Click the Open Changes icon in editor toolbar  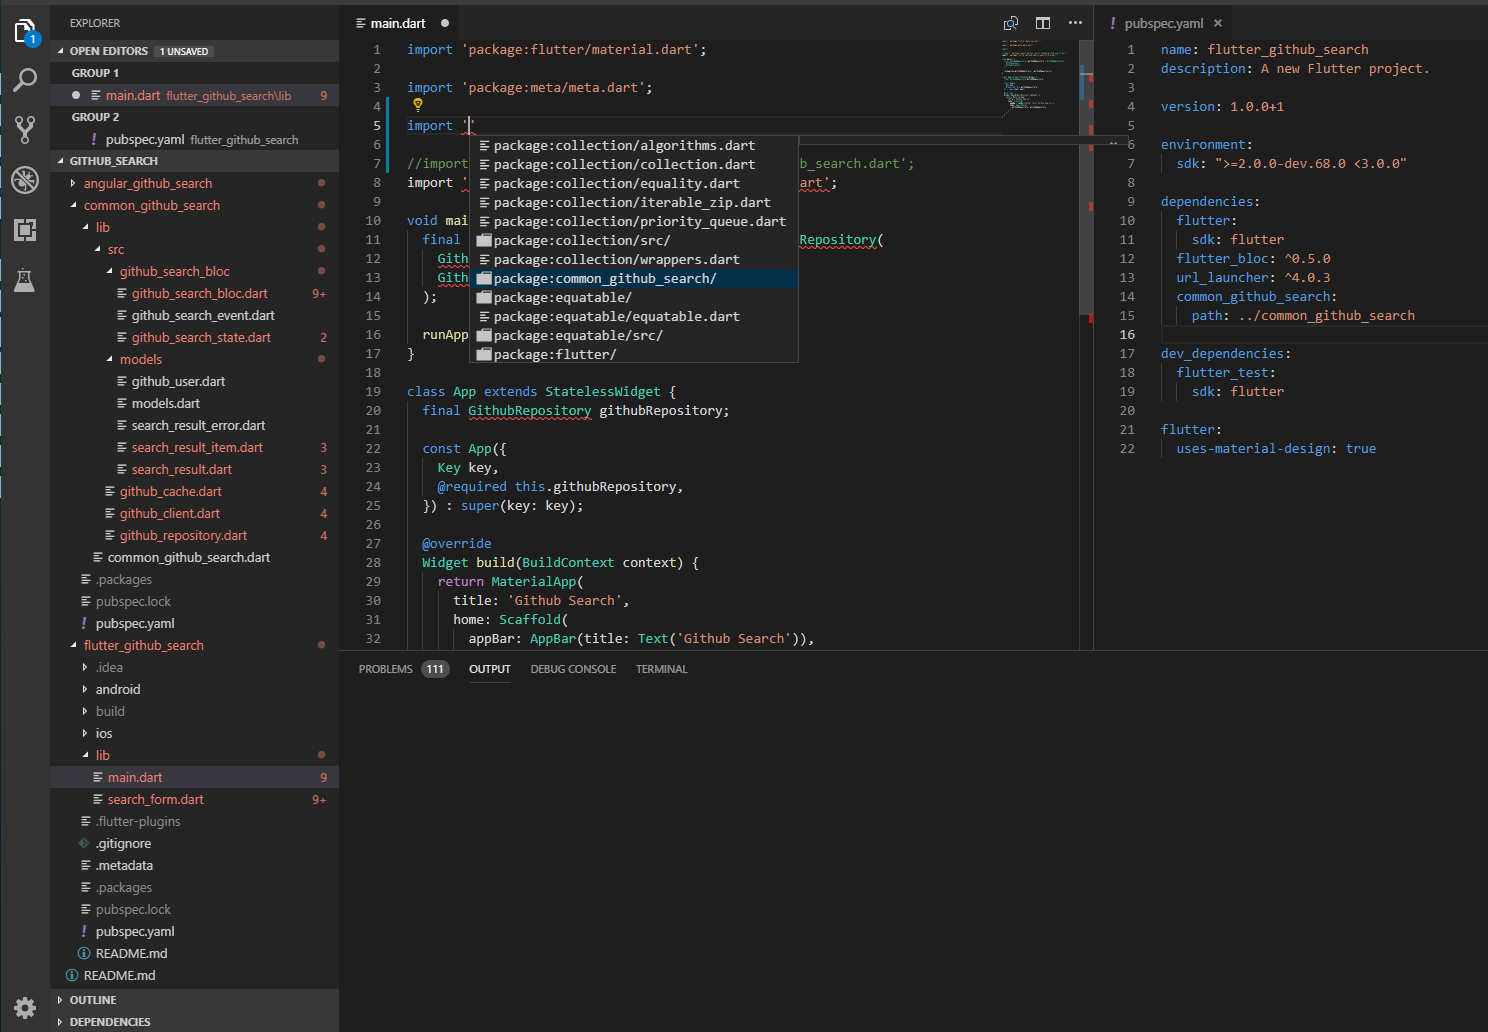(x=1011, y=23)
